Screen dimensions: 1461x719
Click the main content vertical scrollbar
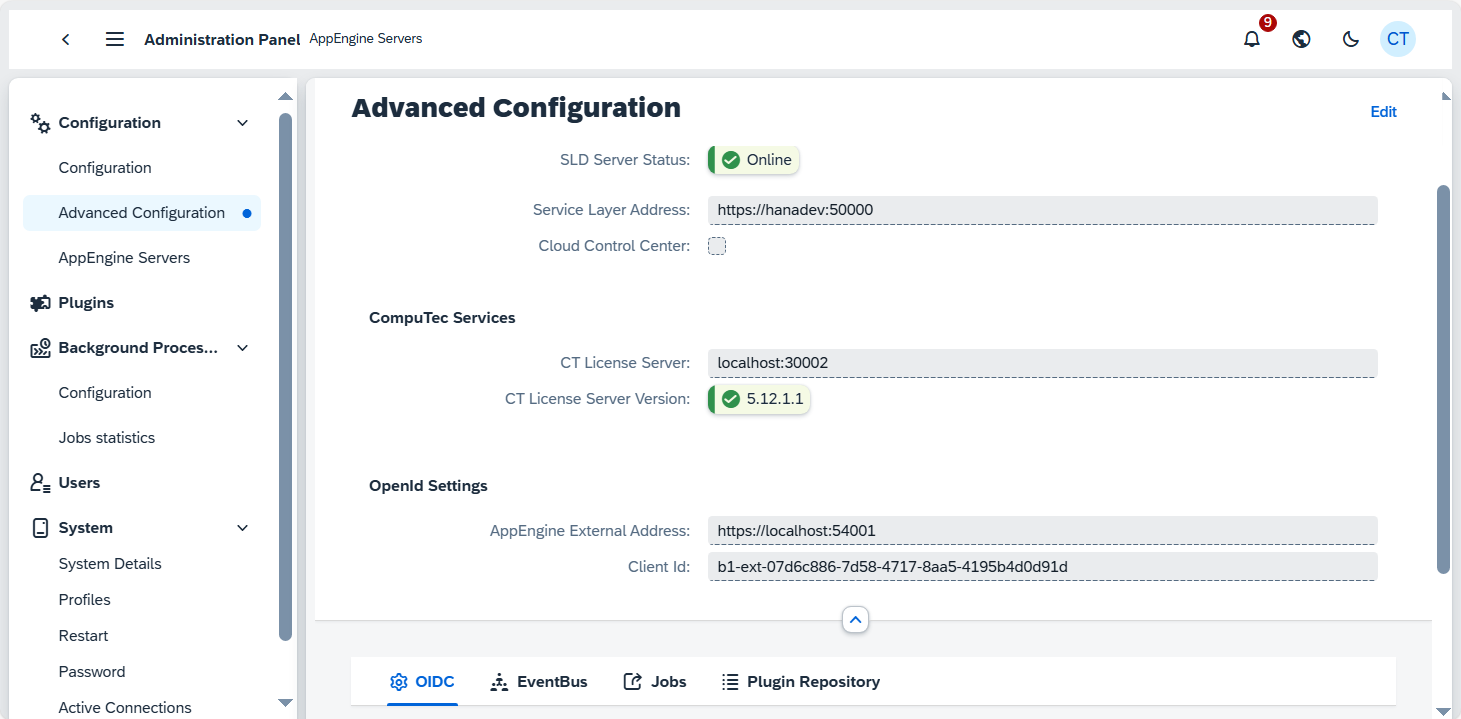1443,380
